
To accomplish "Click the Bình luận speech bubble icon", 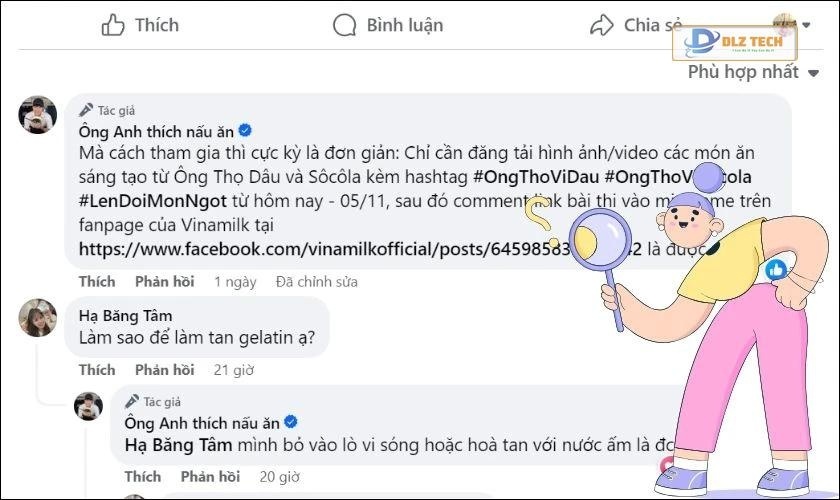I will (x=344, y=25).
